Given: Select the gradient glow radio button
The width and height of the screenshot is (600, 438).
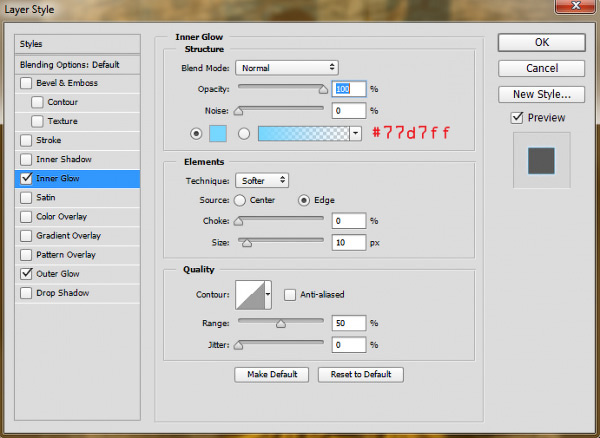Looking at the screenshot, I should [244, 134].
